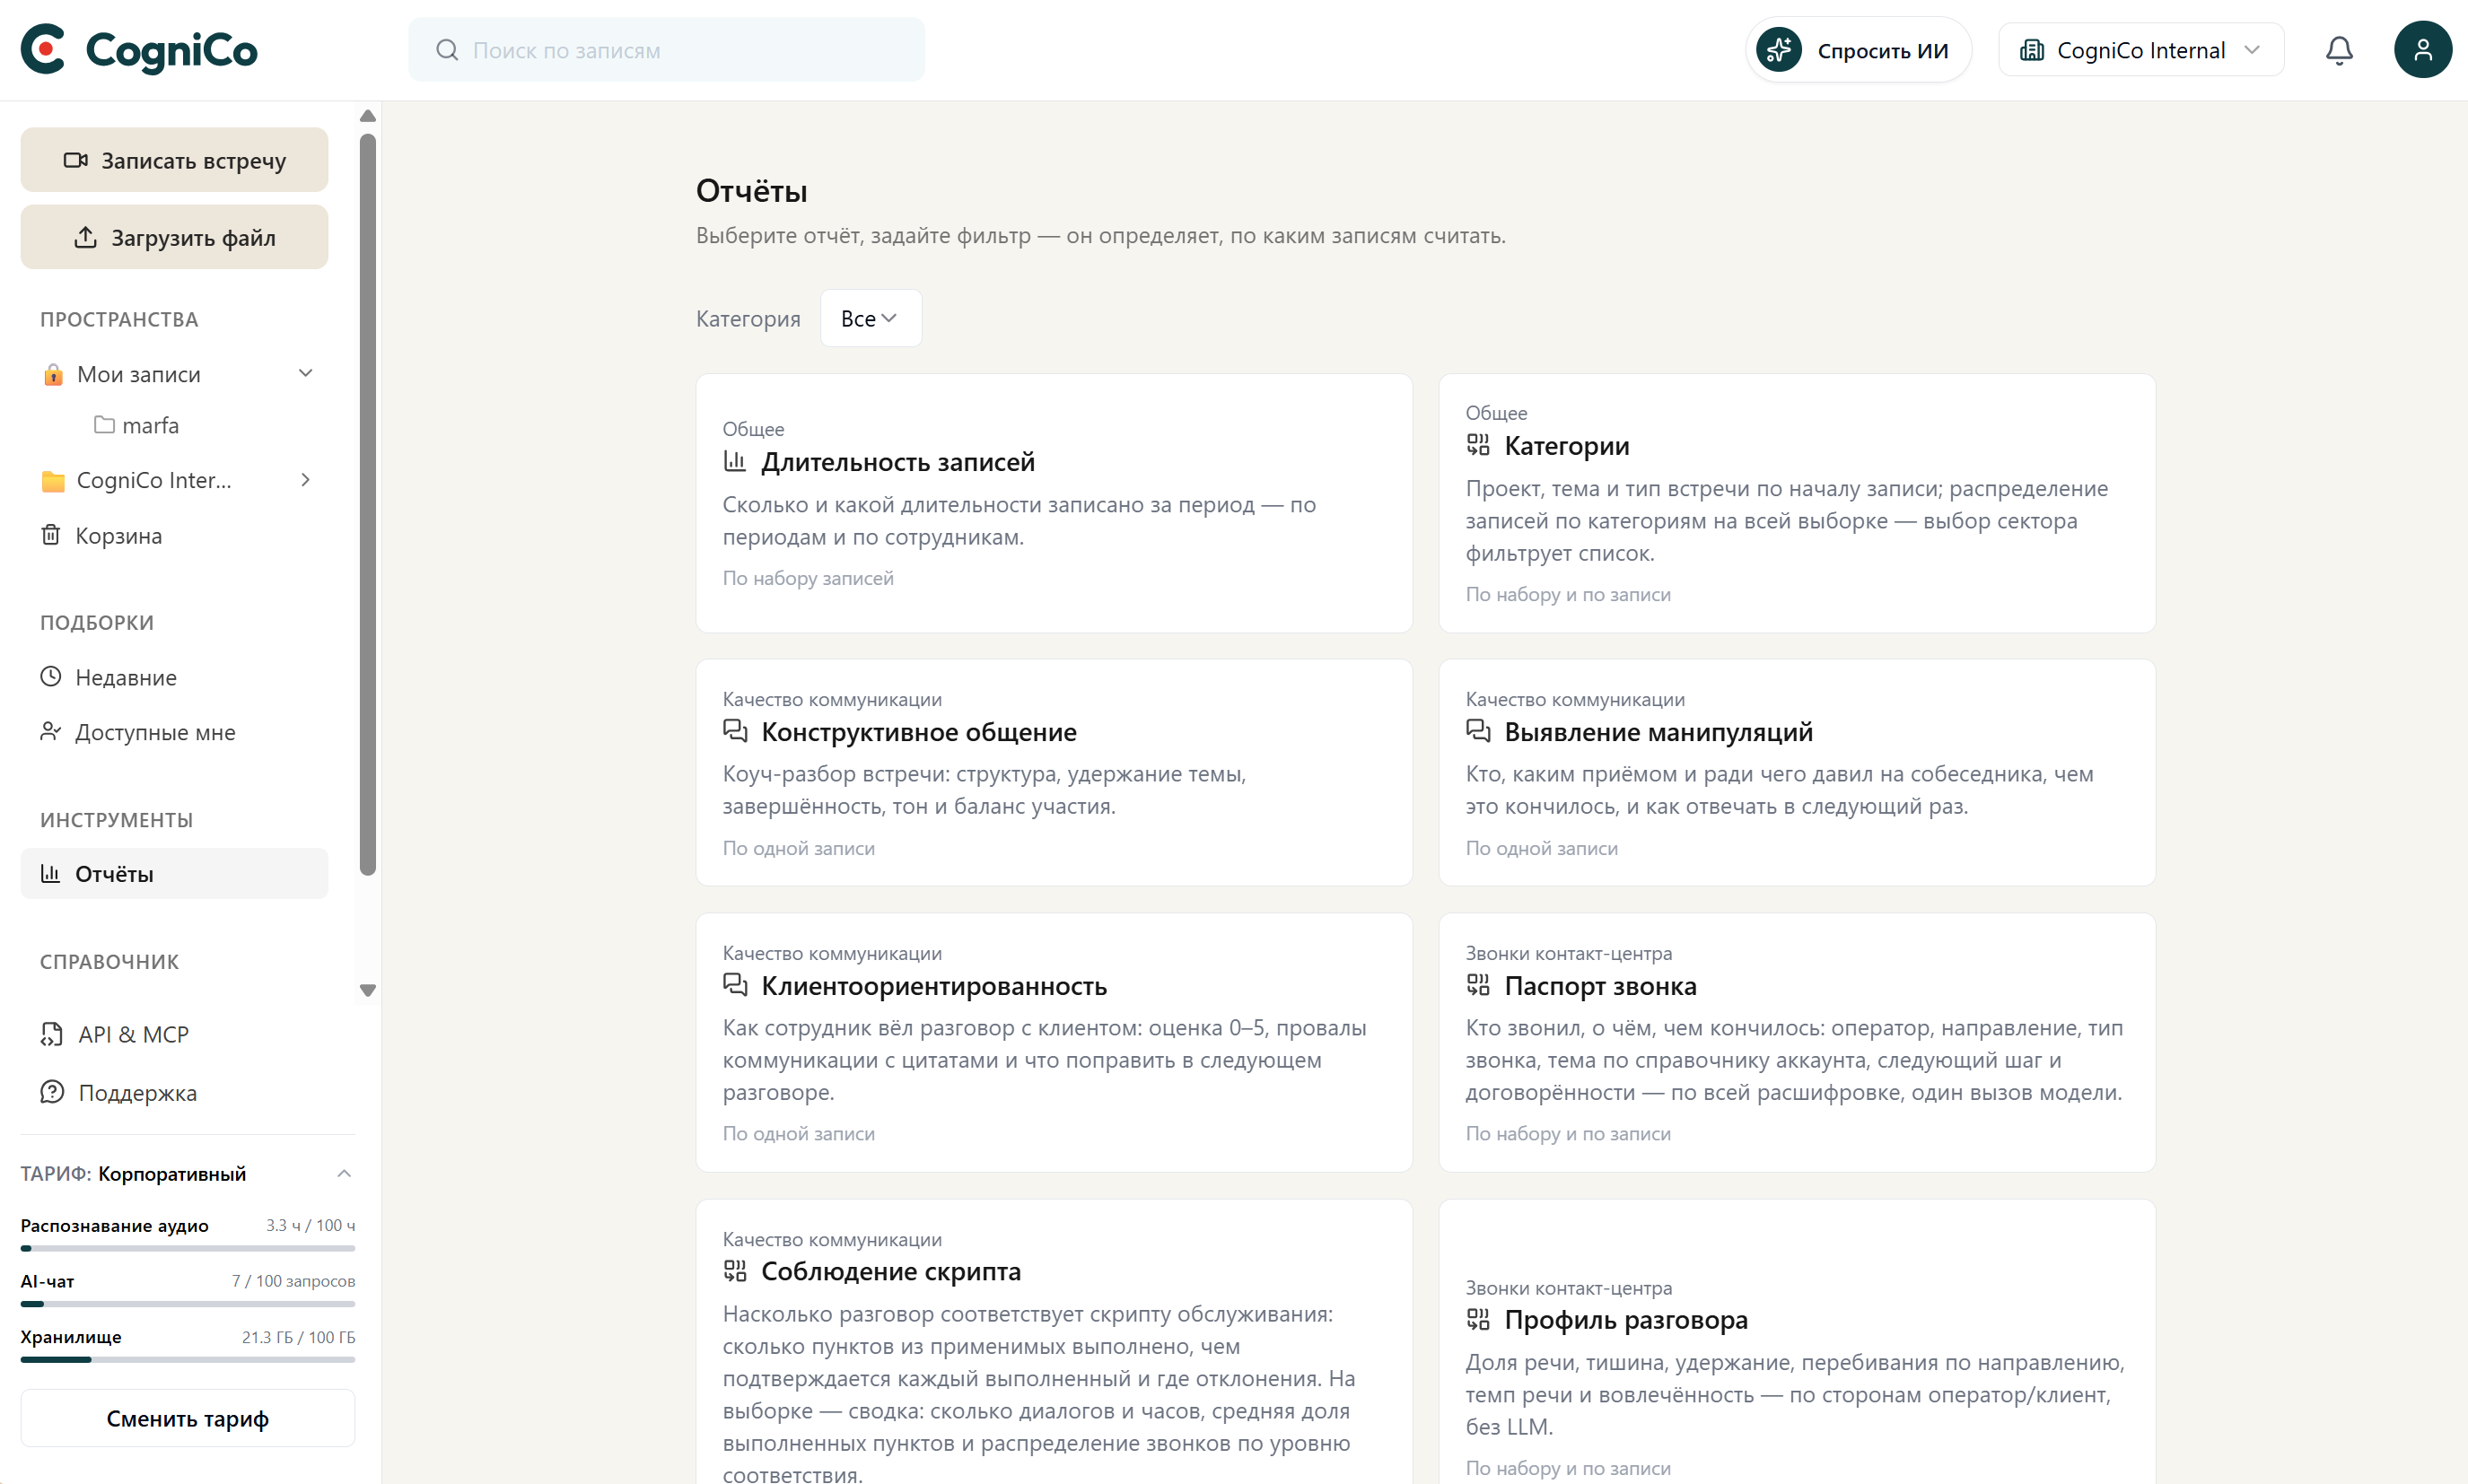Click the API & MCP file icon
This screenshot has width=2468, height=1484.
coord(52,1034)
